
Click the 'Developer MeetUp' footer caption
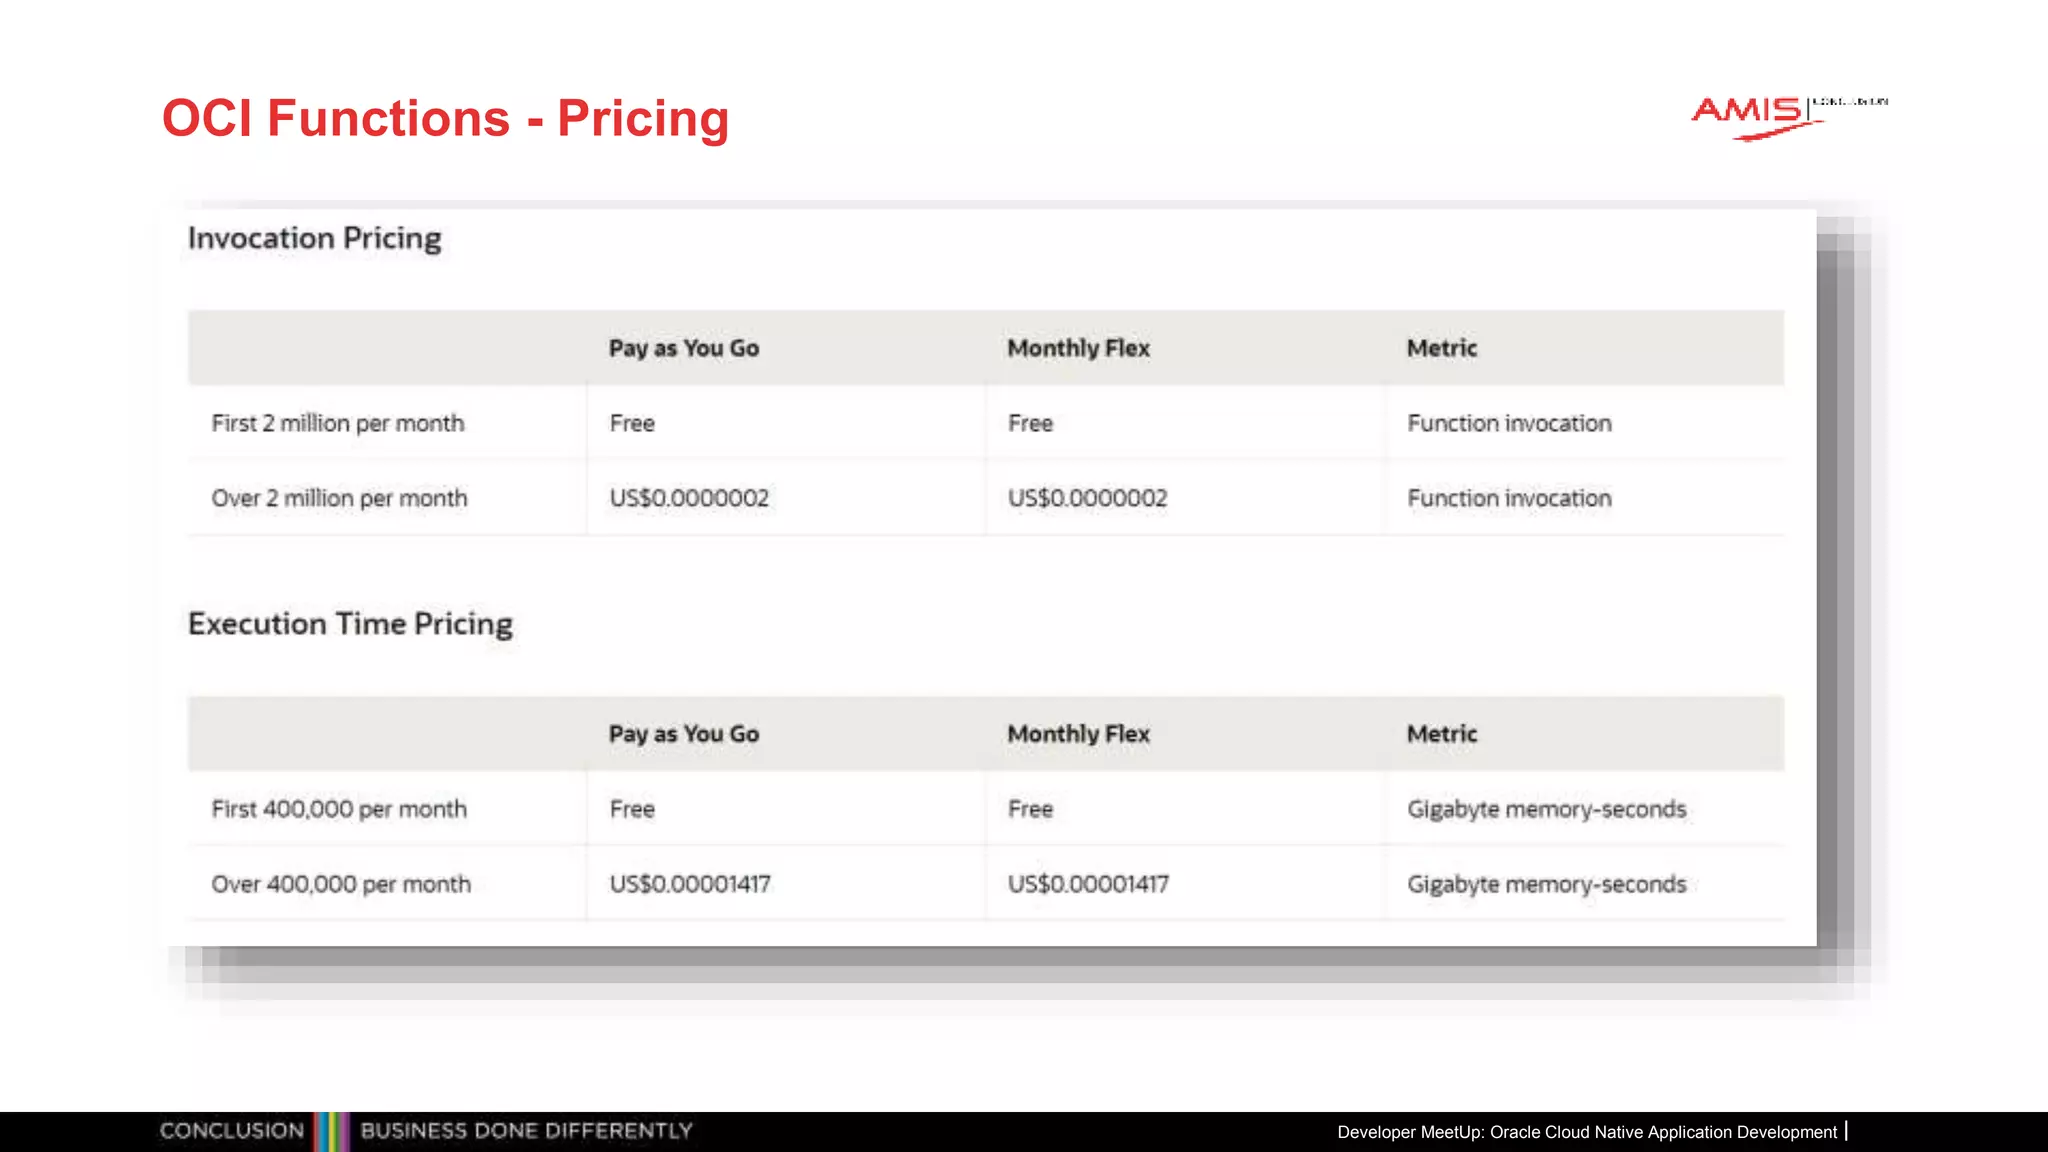[x=1587, y=1132]
